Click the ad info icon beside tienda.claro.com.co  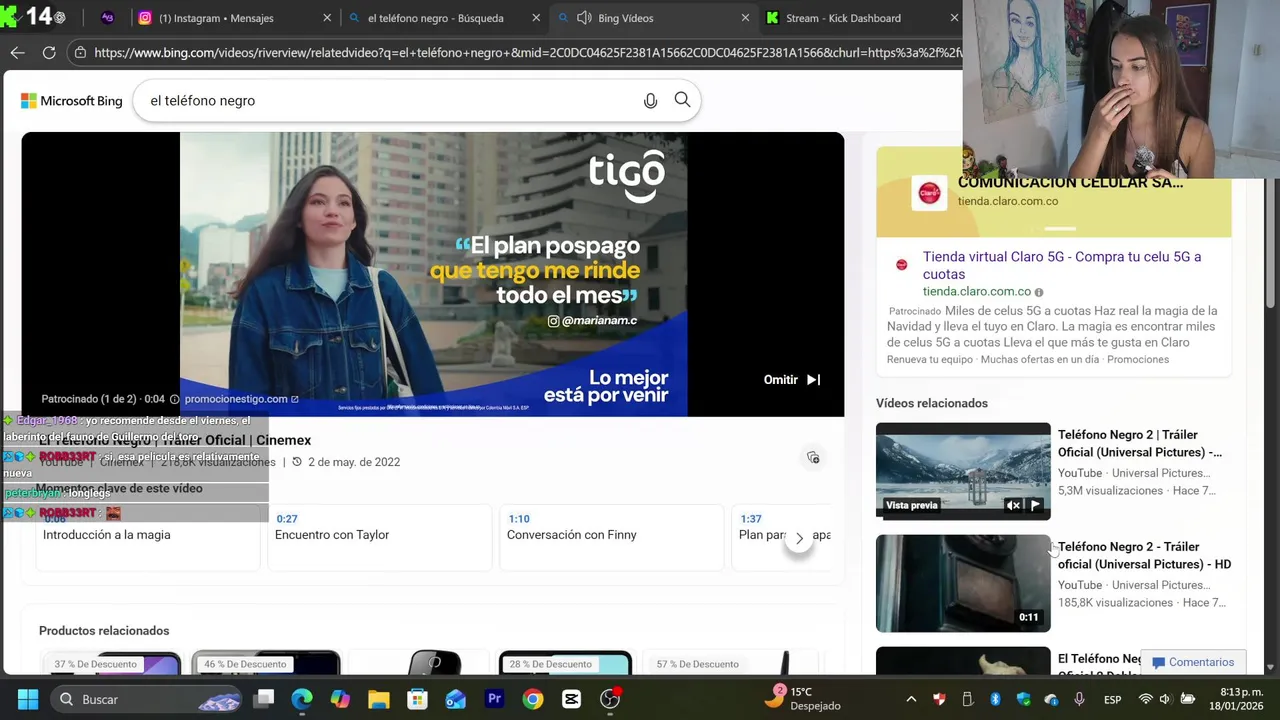point(1039,292)
